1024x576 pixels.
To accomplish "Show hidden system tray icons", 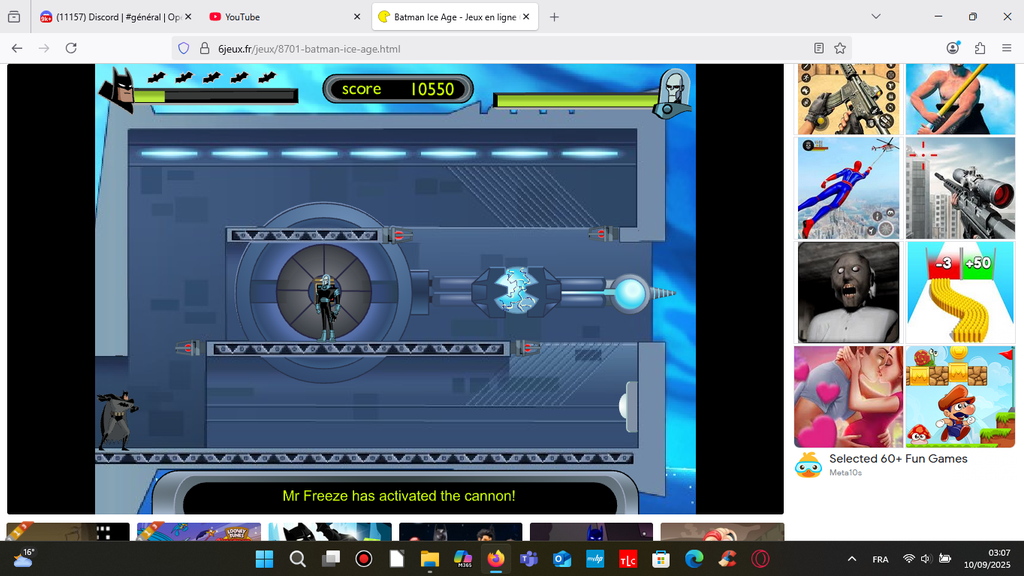I will tap(852, 559).
